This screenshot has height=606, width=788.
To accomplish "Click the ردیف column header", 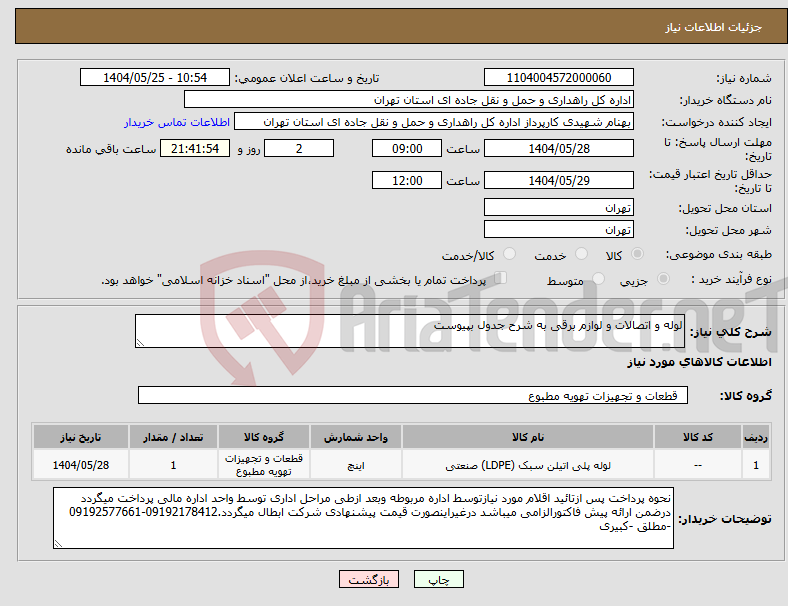I will pyautogui.click(x=755, y=437).
